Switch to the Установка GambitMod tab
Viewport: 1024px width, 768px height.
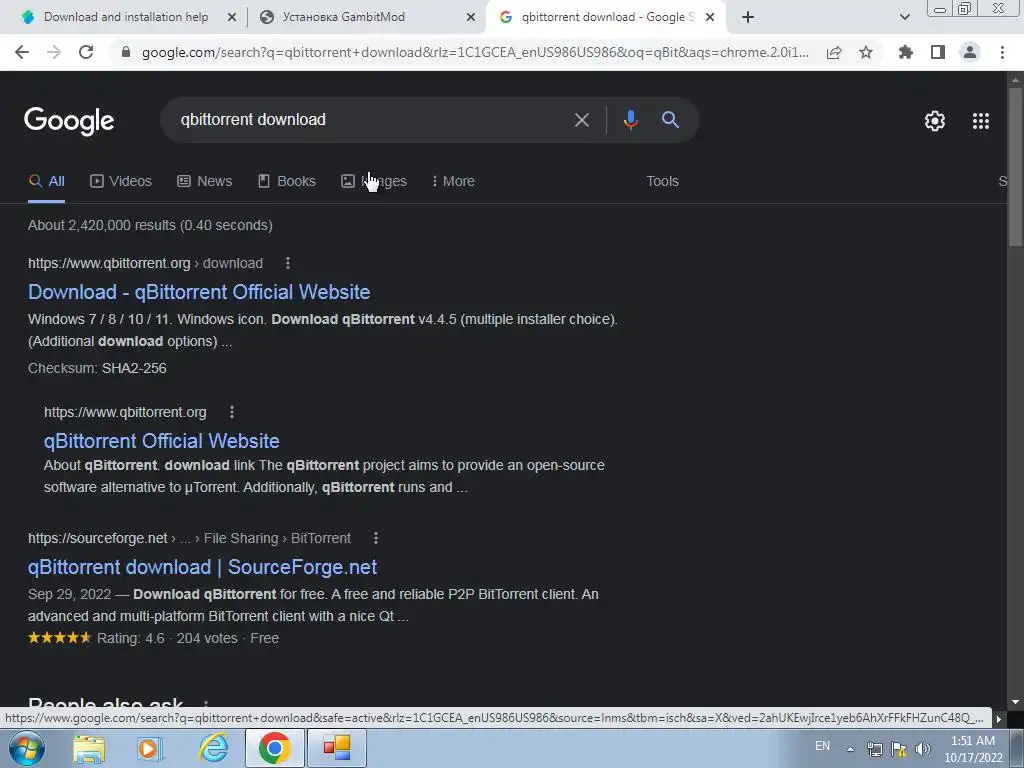(x=344, y=17)
